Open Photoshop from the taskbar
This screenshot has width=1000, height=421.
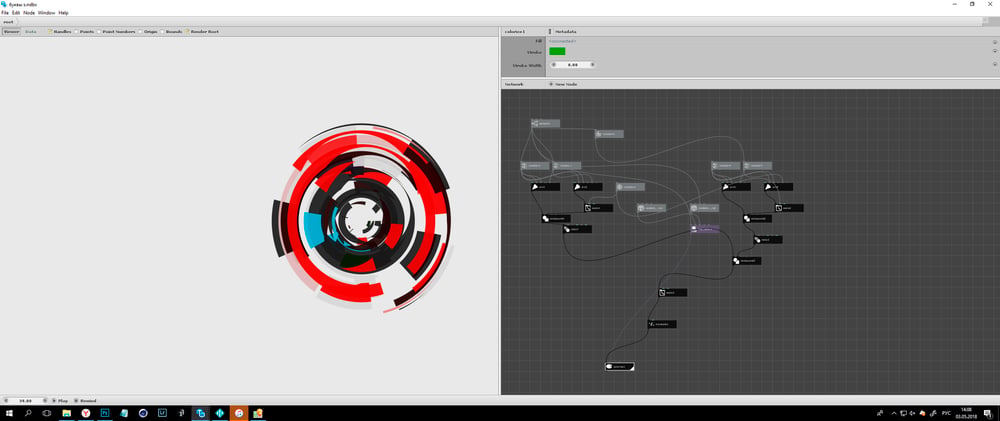click(105, 413)
